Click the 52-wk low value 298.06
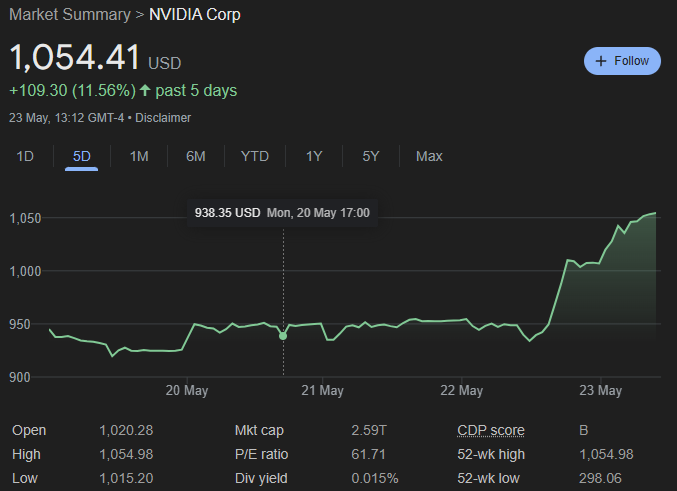 600,478
